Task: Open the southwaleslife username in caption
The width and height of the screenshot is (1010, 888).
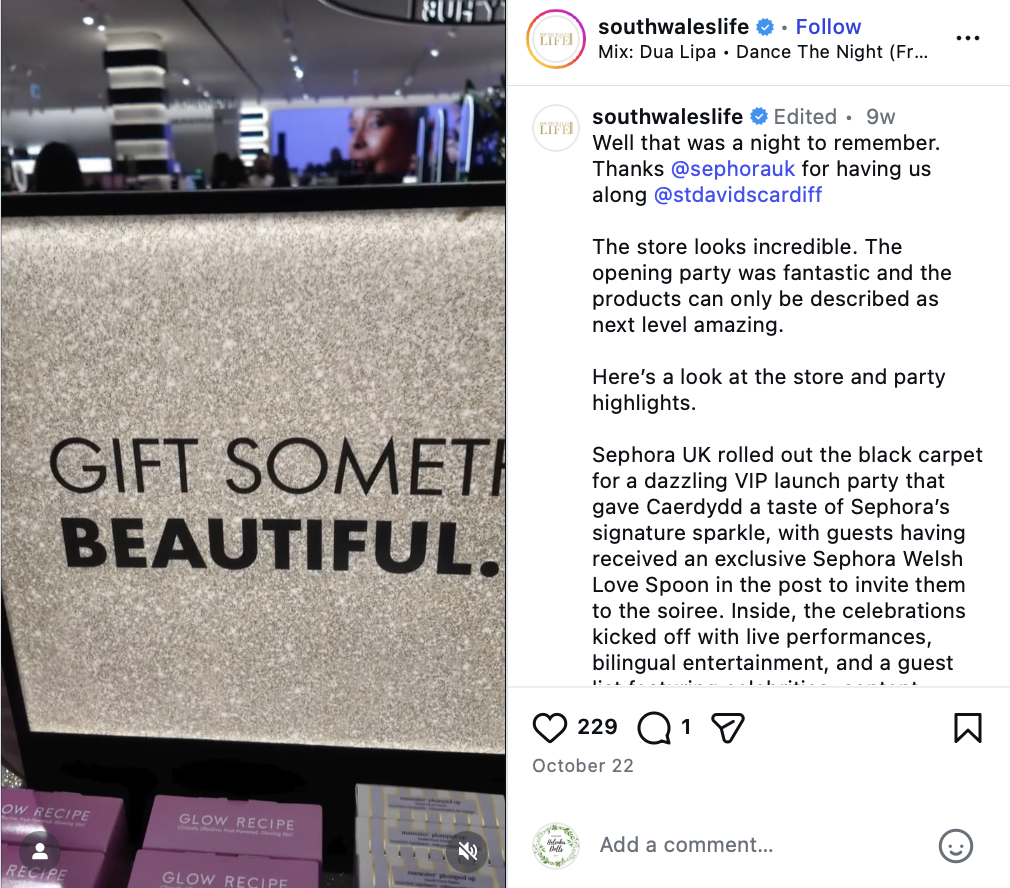Action: click(x=667, y=117)
